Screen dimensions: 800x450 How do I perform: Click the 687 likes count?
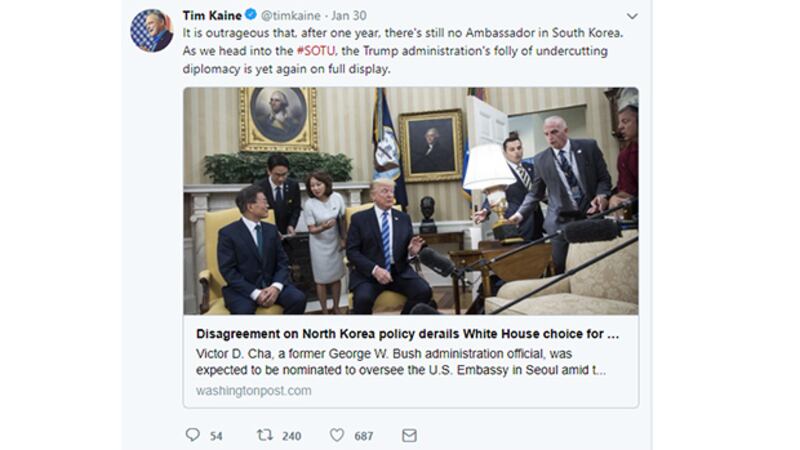click(x=364, y=436)
